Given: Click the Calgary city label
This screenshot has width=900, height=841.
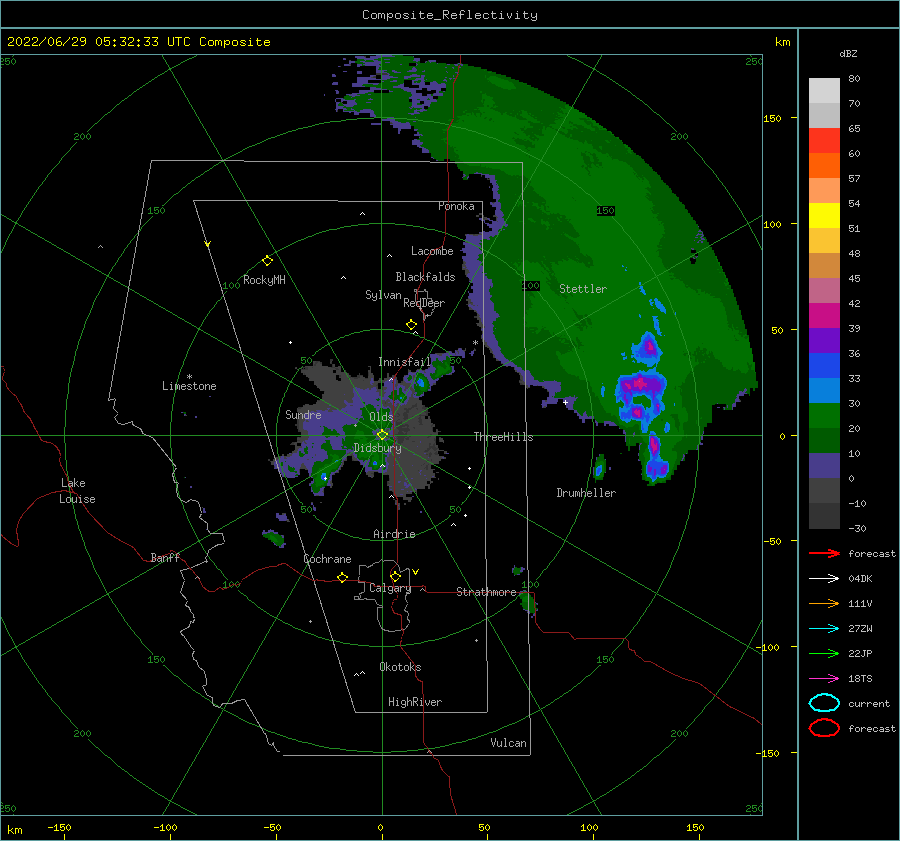Looking at the screenshot, I should pos(390,588).
